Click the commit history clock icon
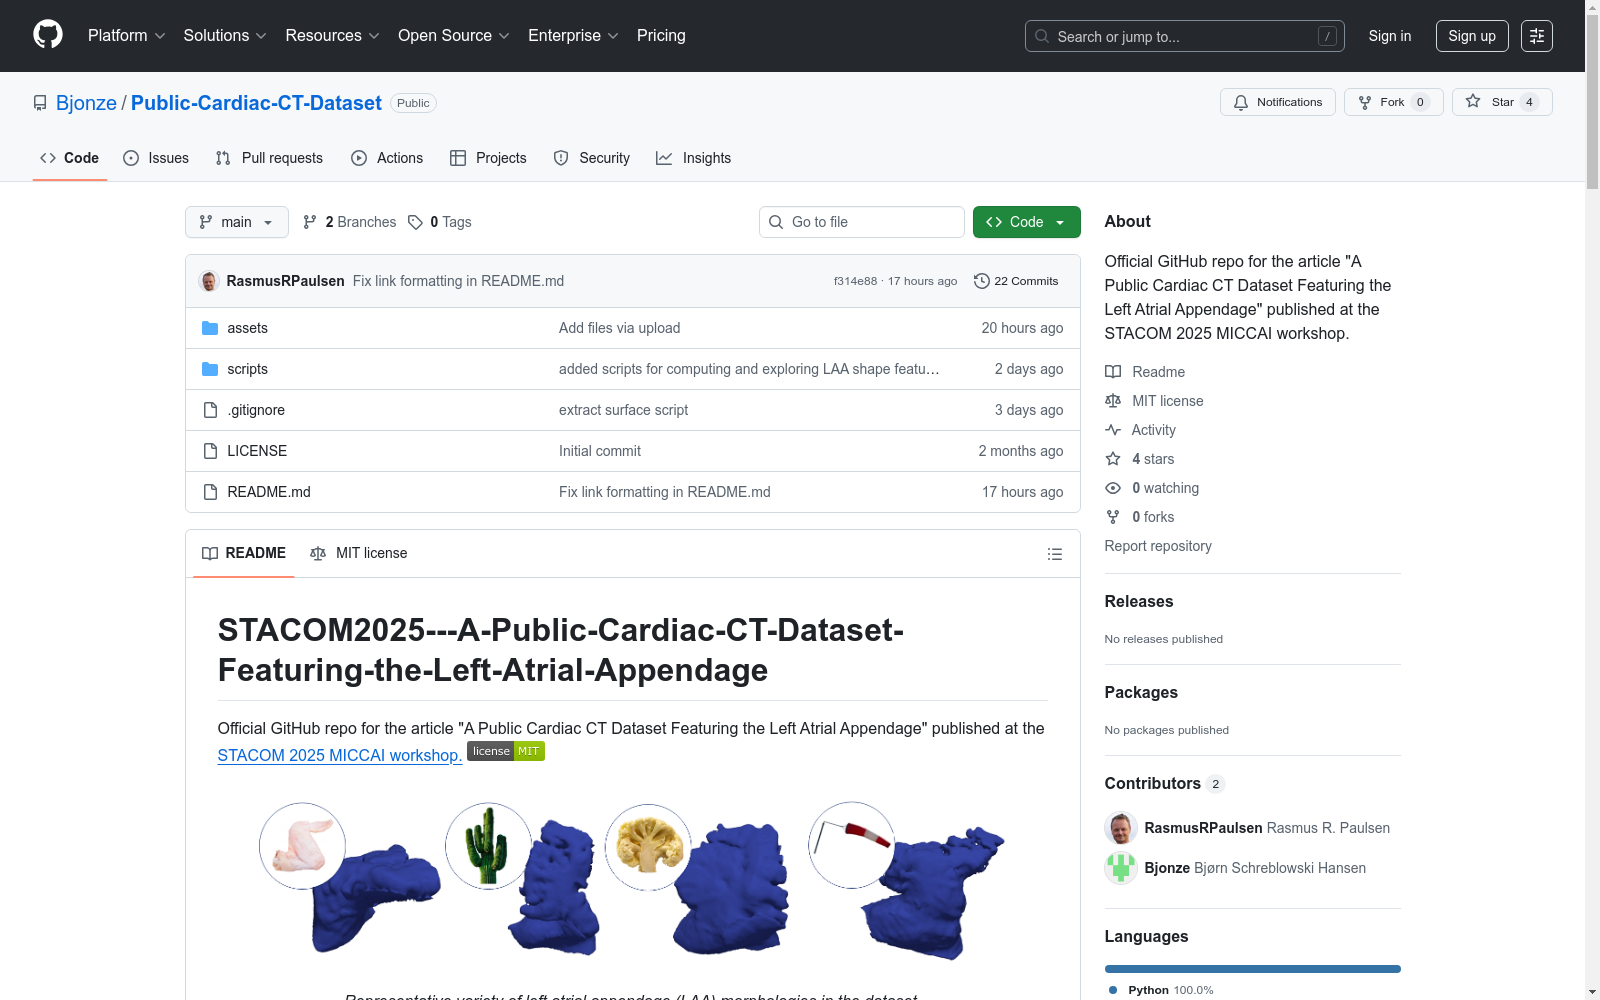The image size is (1600, 1000). [982, 281]
